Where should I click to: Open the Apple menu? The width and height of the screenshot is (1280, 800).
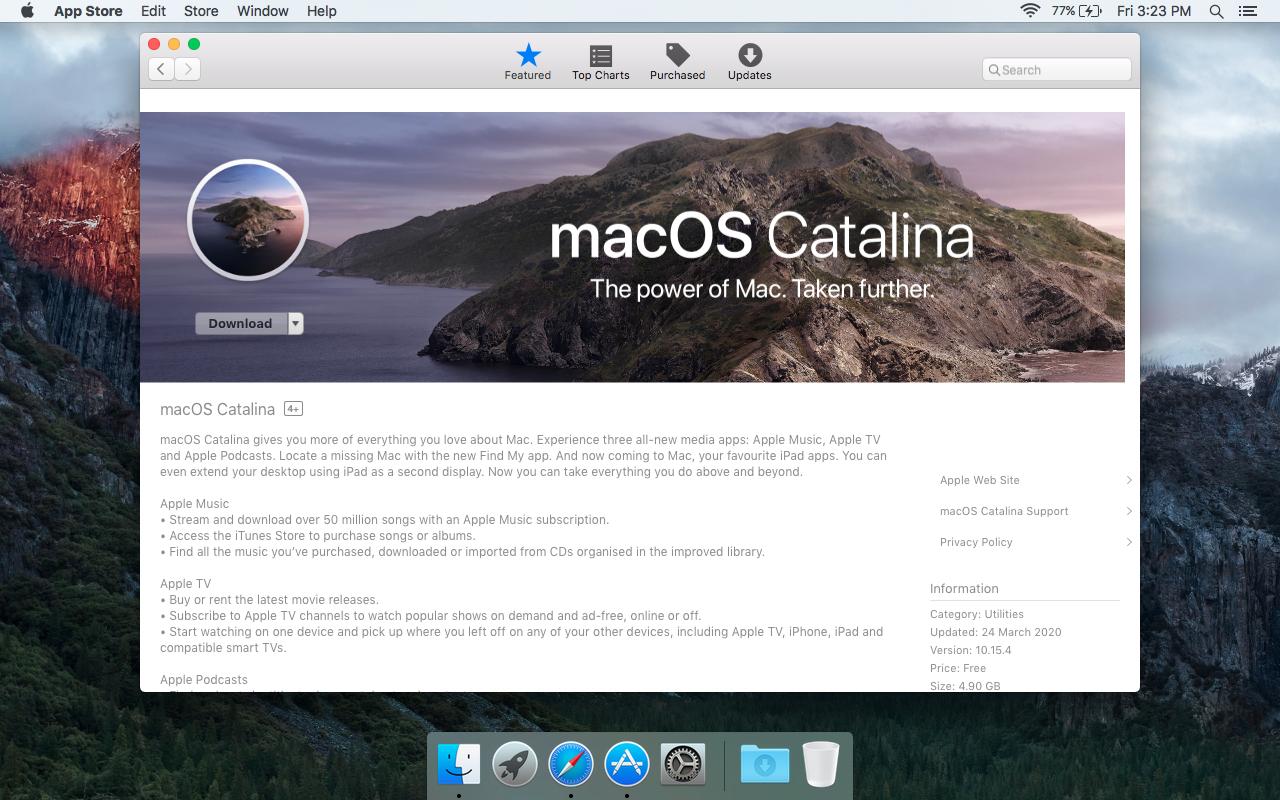pyautogui.click(x=27, y=11)
